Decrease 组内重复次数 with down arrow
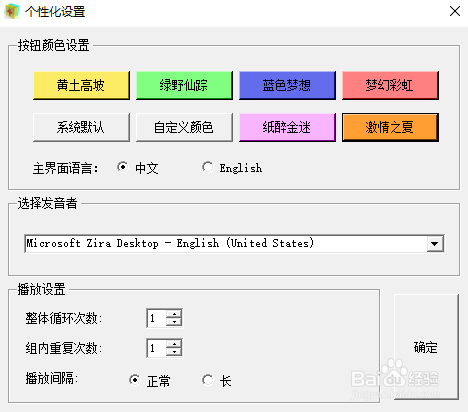Viewport: 468px width, 412px height. (x=174, y=352)
